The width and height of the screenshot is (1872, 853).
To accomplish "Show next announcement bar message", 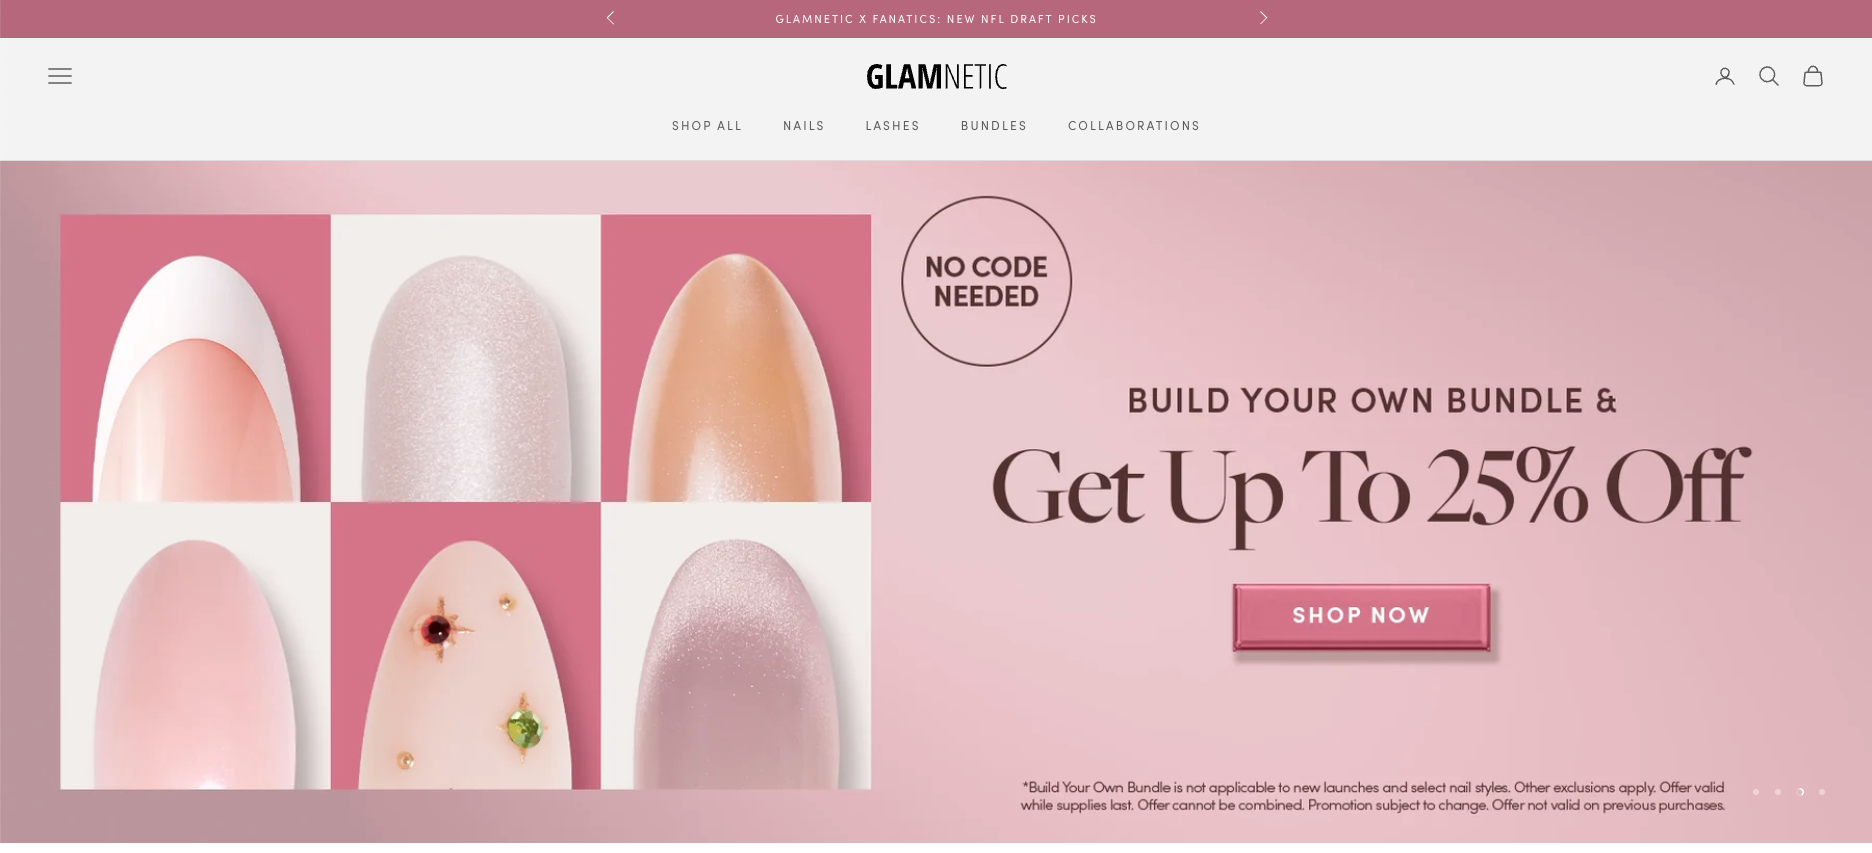I will [x=1263, y=18].
